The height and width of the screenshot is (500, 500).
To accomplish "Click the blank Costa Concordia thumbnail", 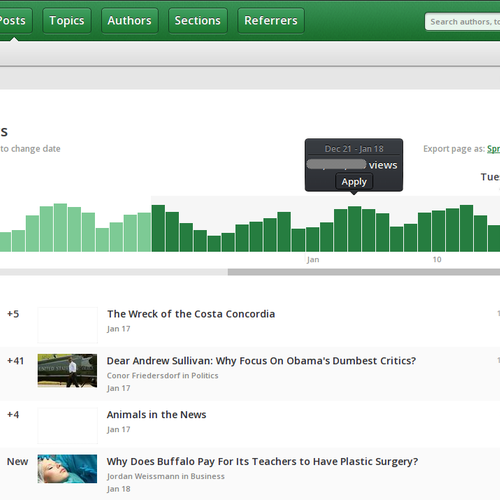I will click(x=67, y=325).
